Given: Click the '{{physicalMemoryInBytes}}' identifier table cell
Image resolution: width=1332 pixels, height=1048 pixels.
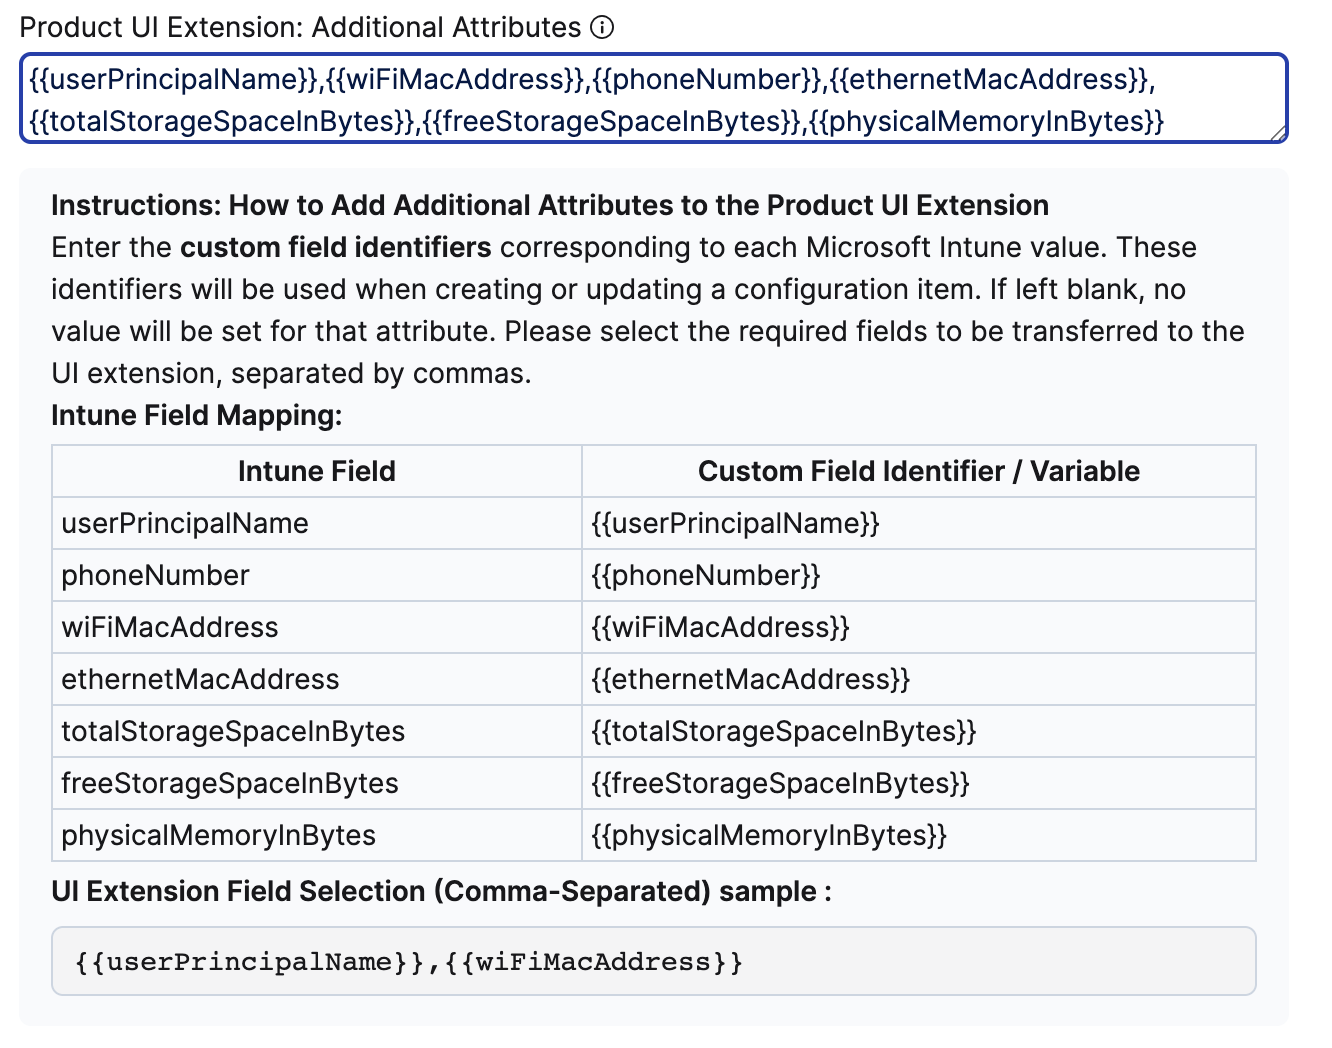Looking at the screenshot, I should tap(919, 835).
